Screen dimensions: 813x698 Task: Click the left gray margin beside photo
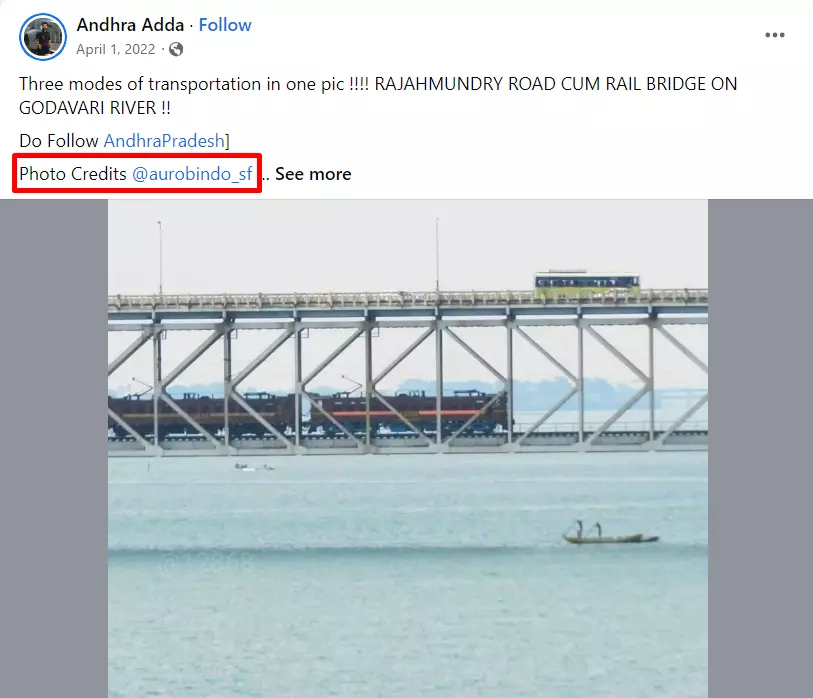(x=54, y=449)
